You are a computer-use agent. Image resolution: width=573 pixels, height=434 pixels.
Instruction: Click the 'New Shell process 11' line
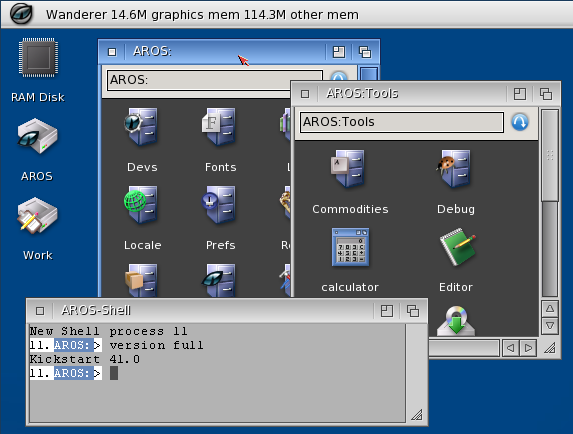pyautogui.click(x=109, y=331)
